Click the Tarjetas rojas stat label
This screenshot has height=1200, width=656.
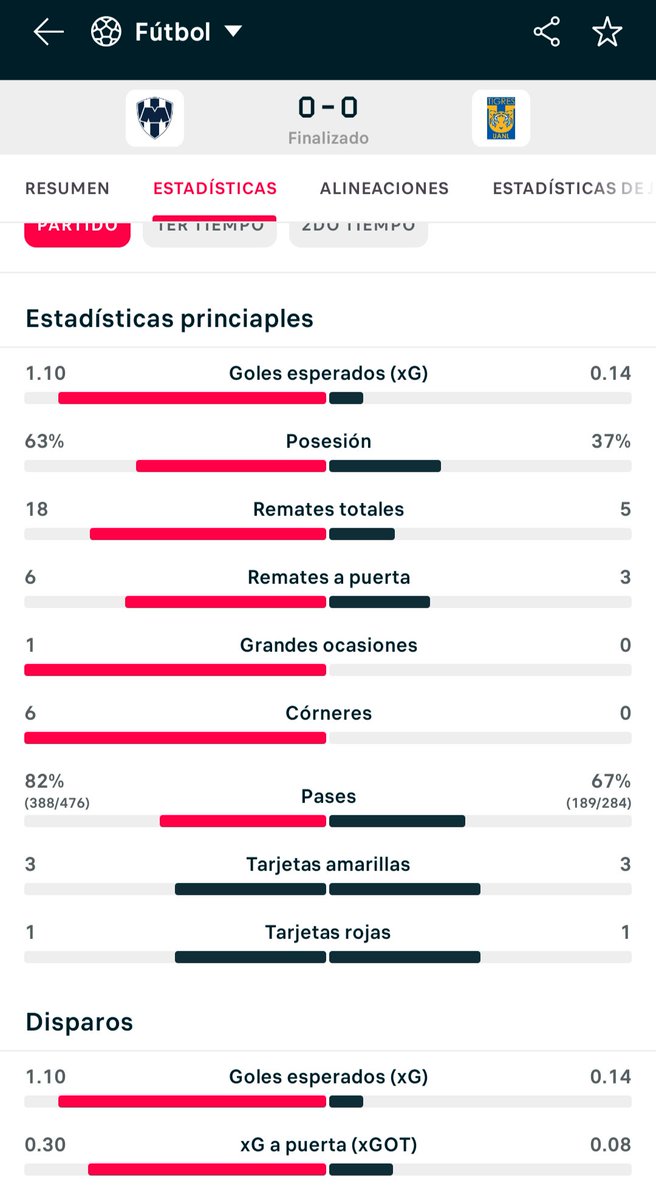point(328,932)
